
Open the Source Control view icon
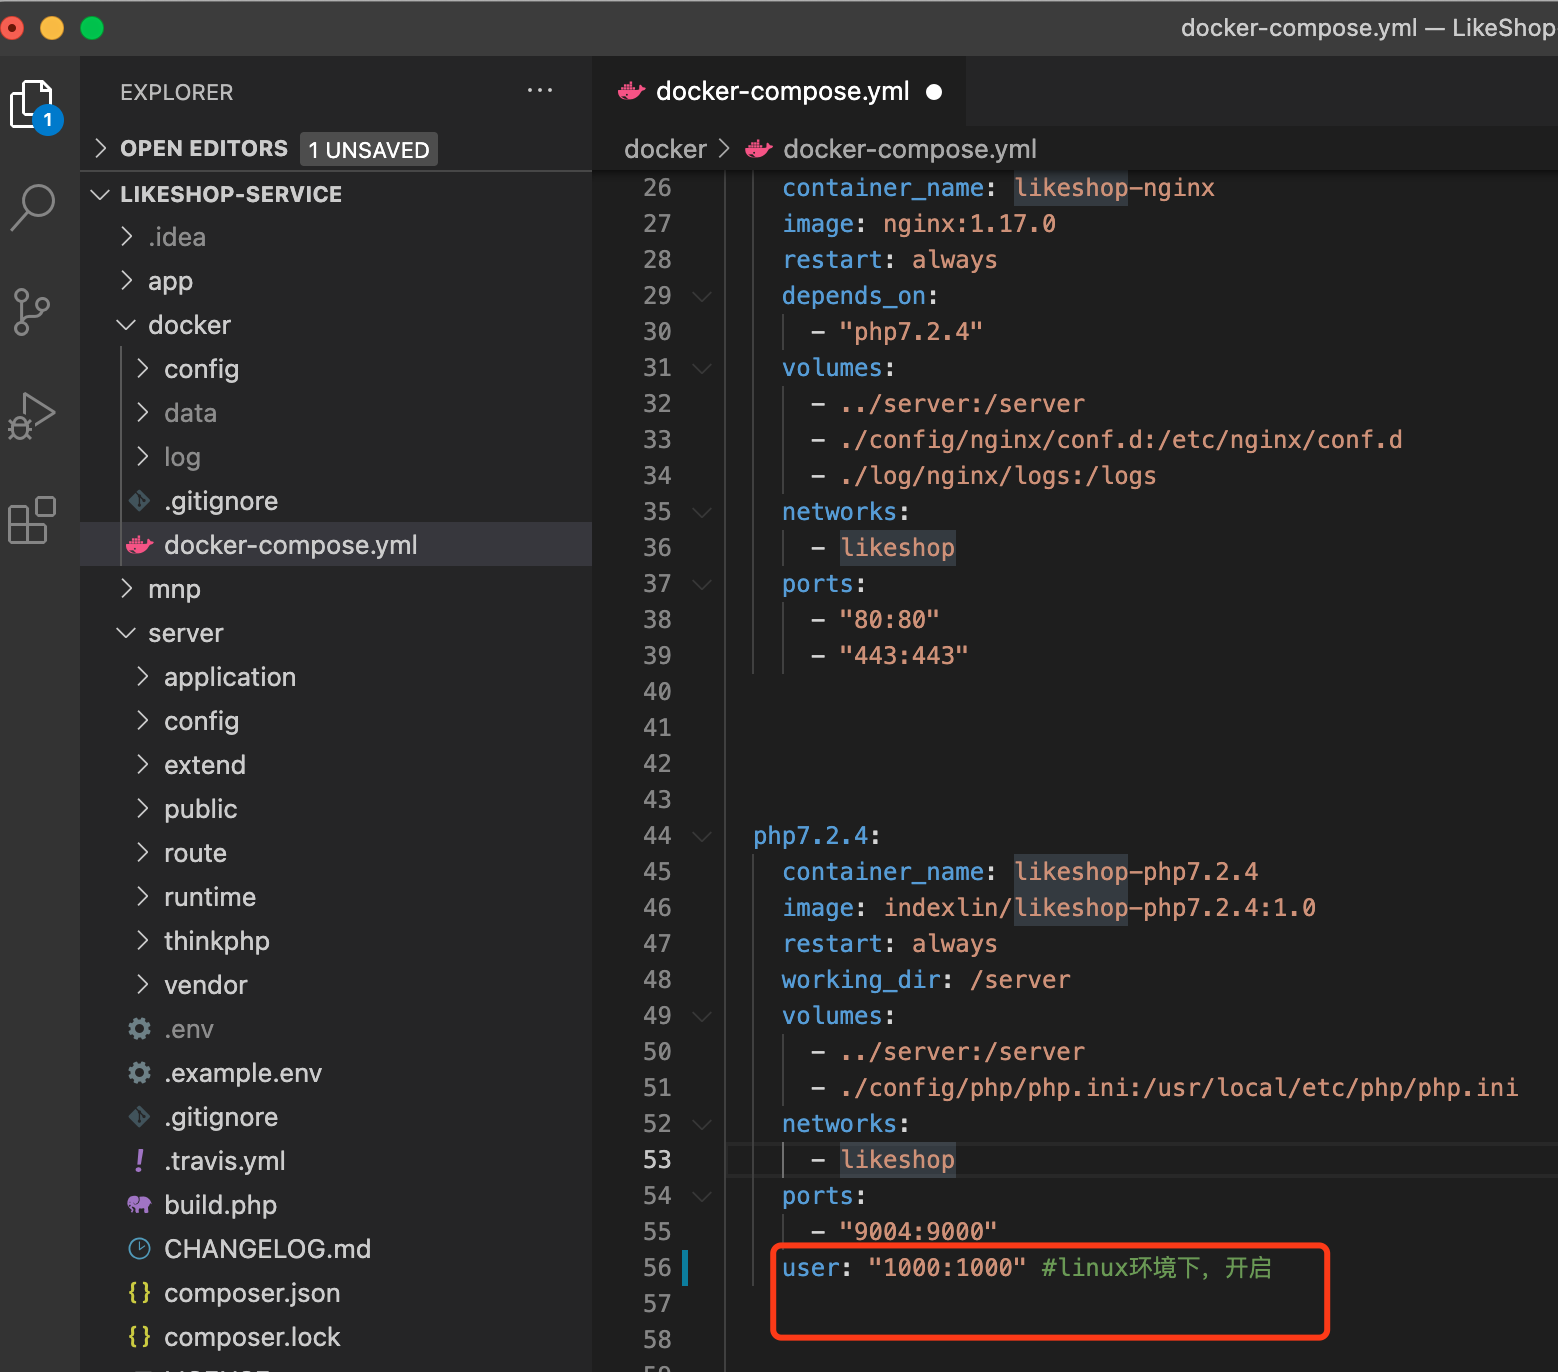tap(32, 312)
